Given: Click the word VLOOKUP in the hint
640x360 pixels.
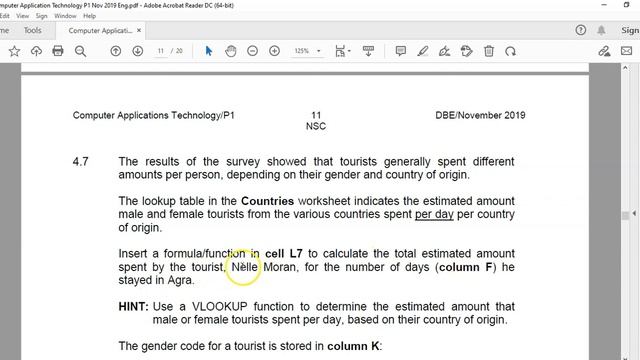Looking at the screenshot, I should pos(220,307).
